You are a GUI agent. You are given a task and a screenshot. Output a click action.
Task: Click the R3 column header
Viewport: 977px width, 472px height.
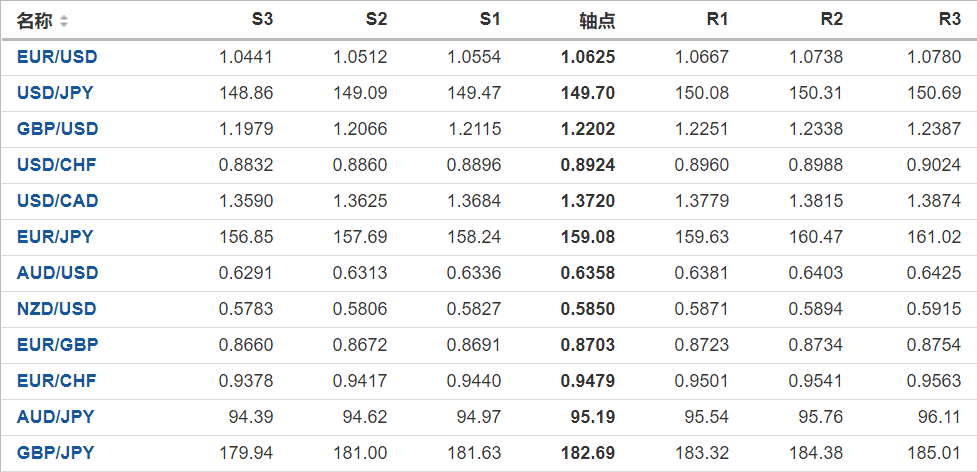[949, 20]
